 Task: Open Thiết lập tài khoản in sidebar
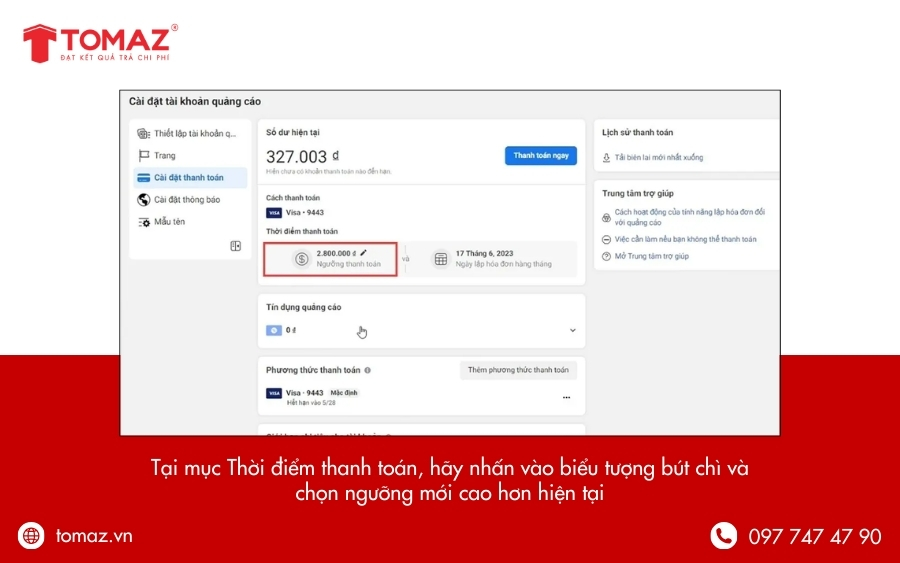click(195, 134)
